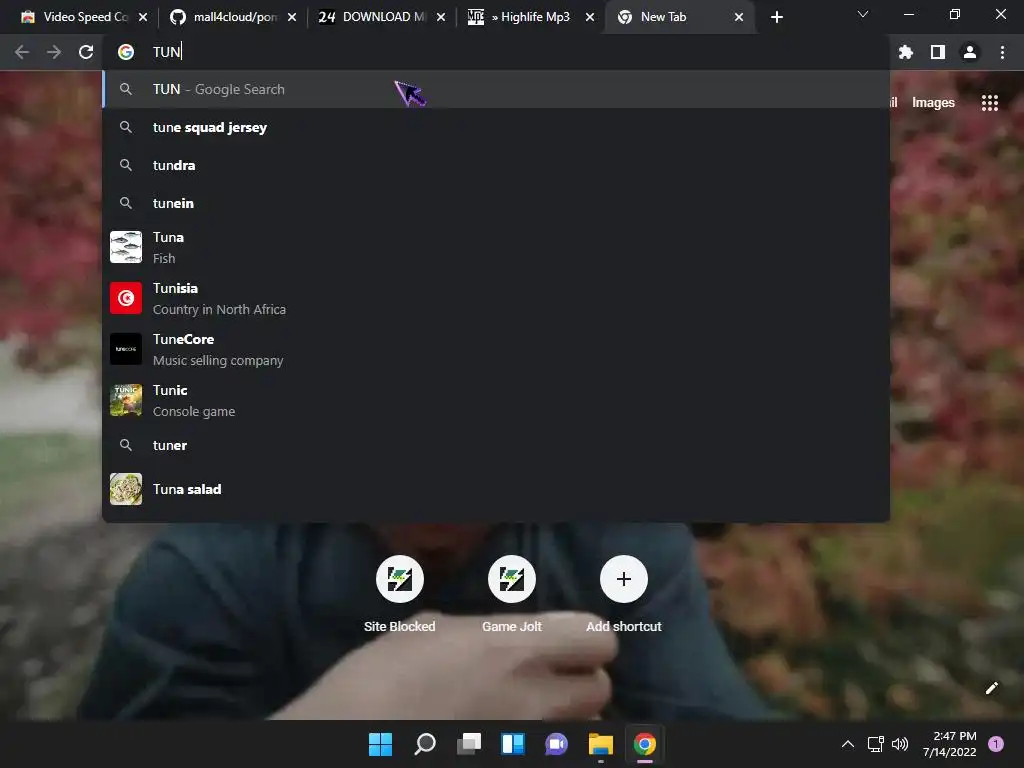Open the Site Blocked shortcut icon
Viewport: 1024px width, 768px height.
(400, 579)
